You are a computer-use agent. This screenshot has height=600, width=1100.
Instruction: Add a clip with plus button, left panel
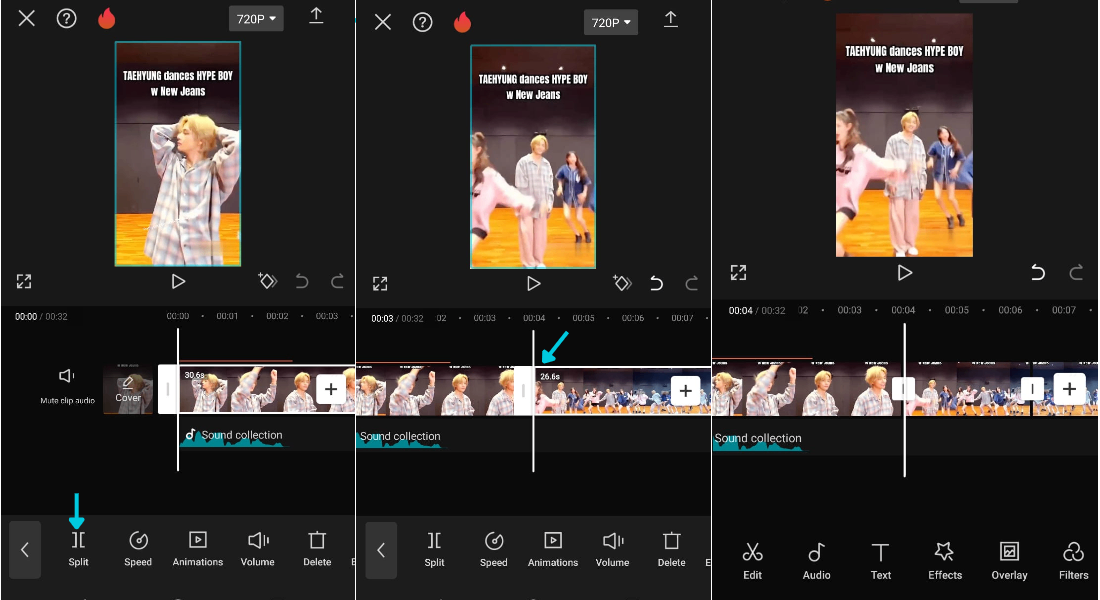pyautogui.click(x=330, y=389)
